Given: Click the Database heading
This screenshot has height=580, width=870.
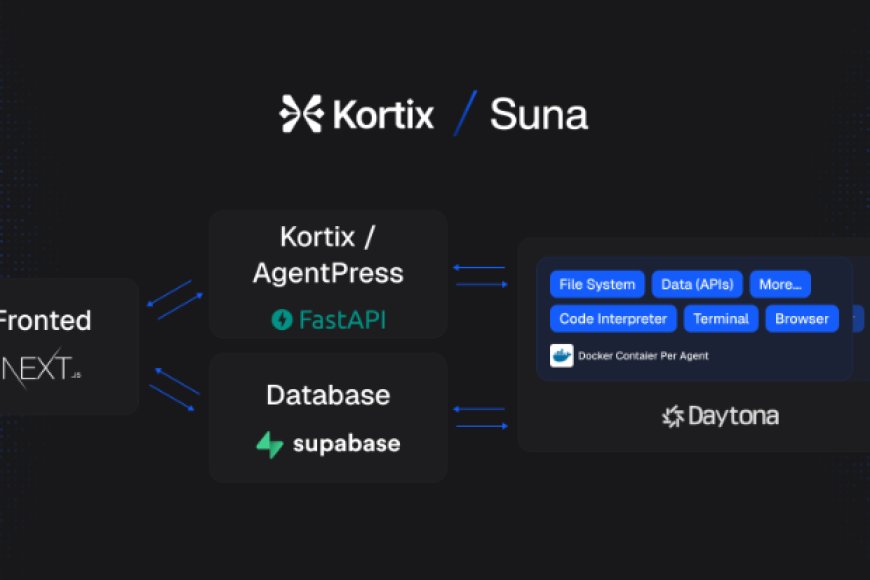Looking at the screenshot, I should click(328, 395).
